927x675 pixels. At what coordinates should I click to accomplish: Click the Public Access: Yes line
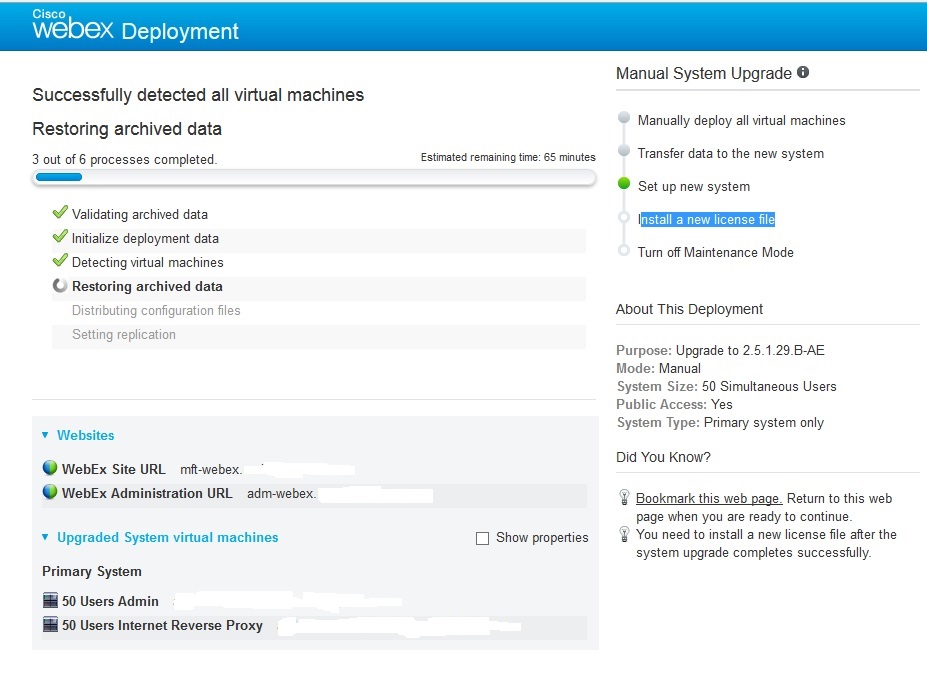coord(674,404)
